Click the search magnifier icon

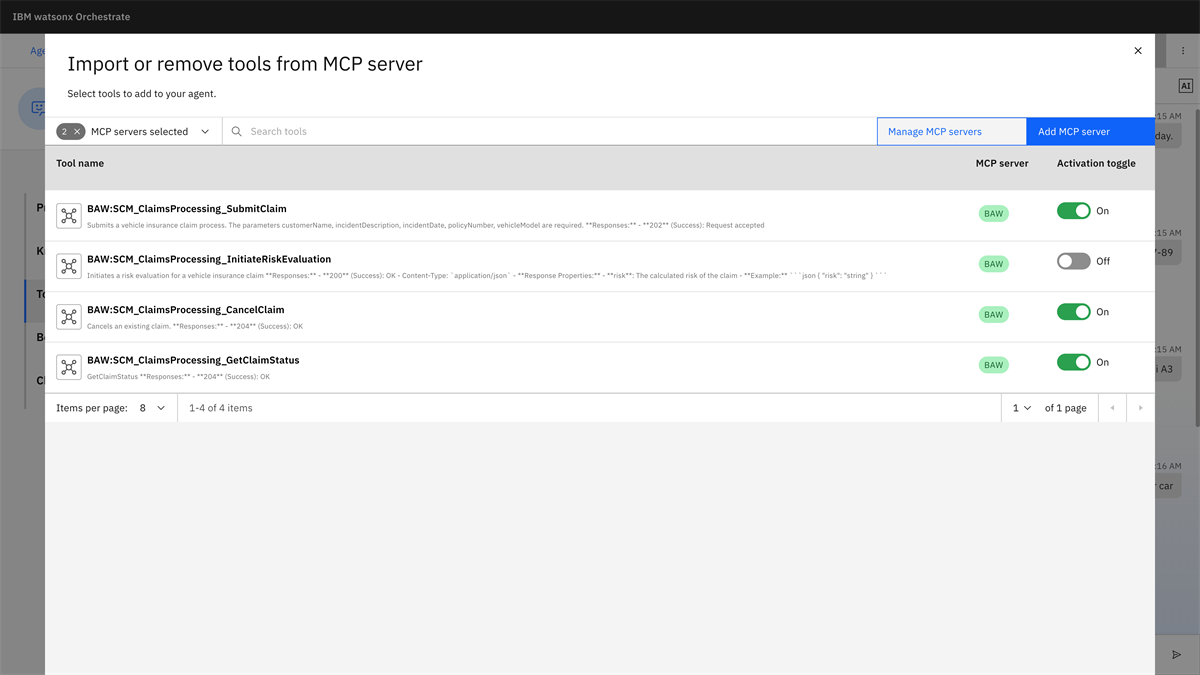tap(237, 132)
